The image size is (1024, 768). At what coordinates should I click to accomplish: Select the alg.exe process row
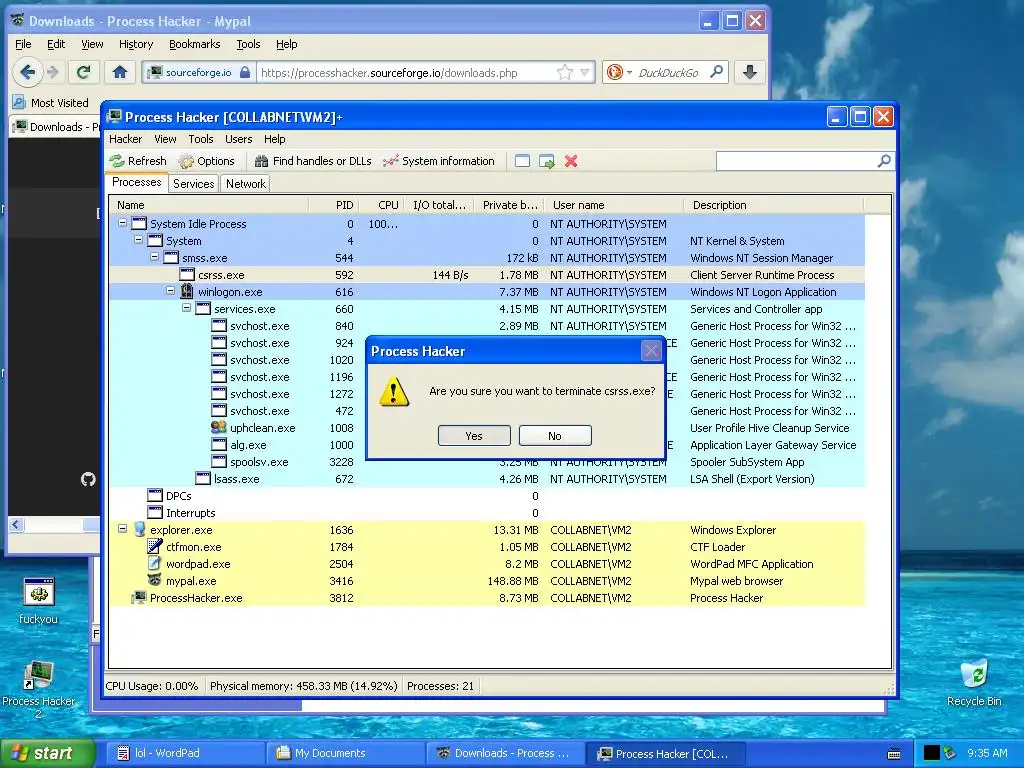coord(487,445)
